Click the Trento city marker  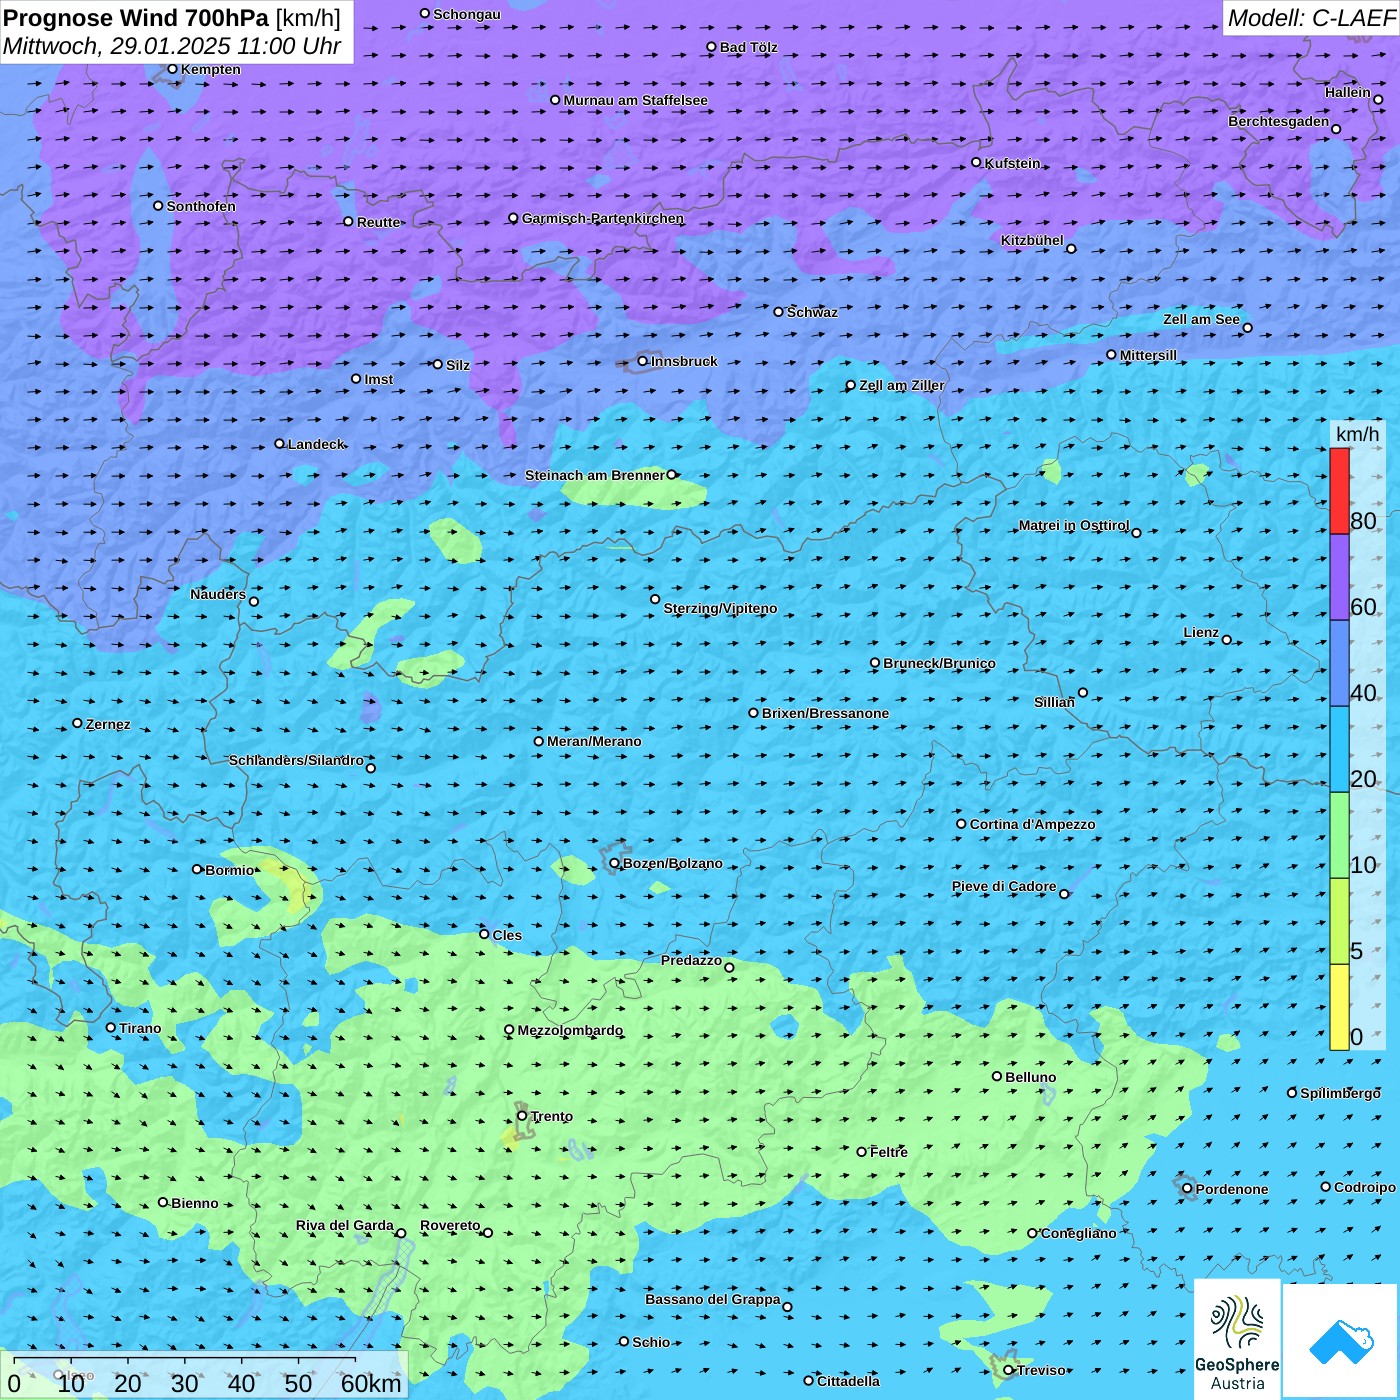[522, 1116]
